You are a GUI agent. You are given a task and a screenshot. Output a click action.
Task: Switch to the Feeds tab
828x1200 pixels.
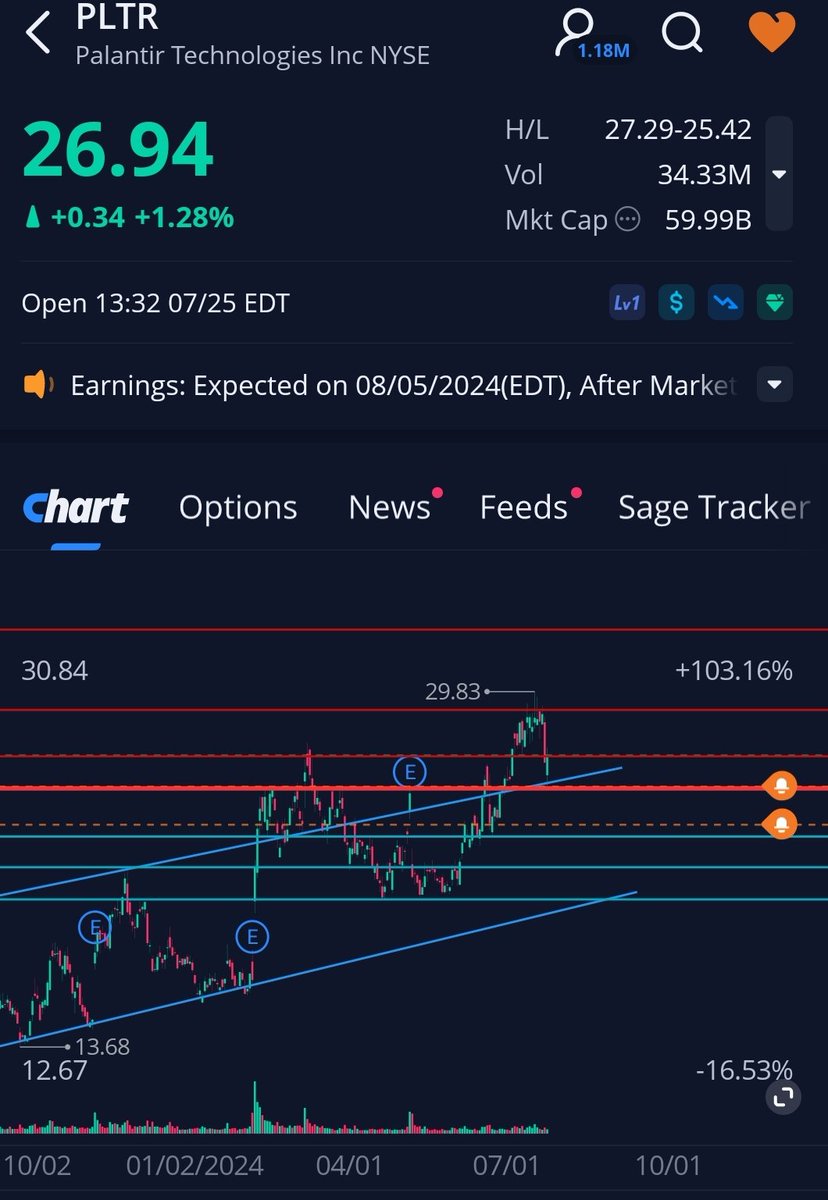[x=525, y=508]
